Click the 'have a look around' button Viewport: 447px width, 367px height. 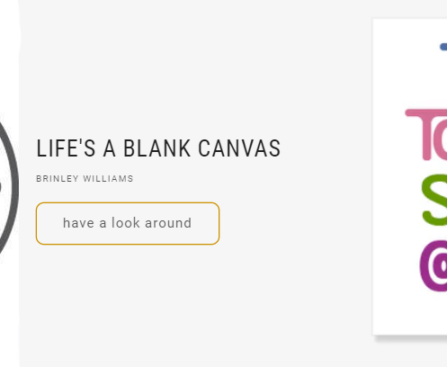click(128, 223)
